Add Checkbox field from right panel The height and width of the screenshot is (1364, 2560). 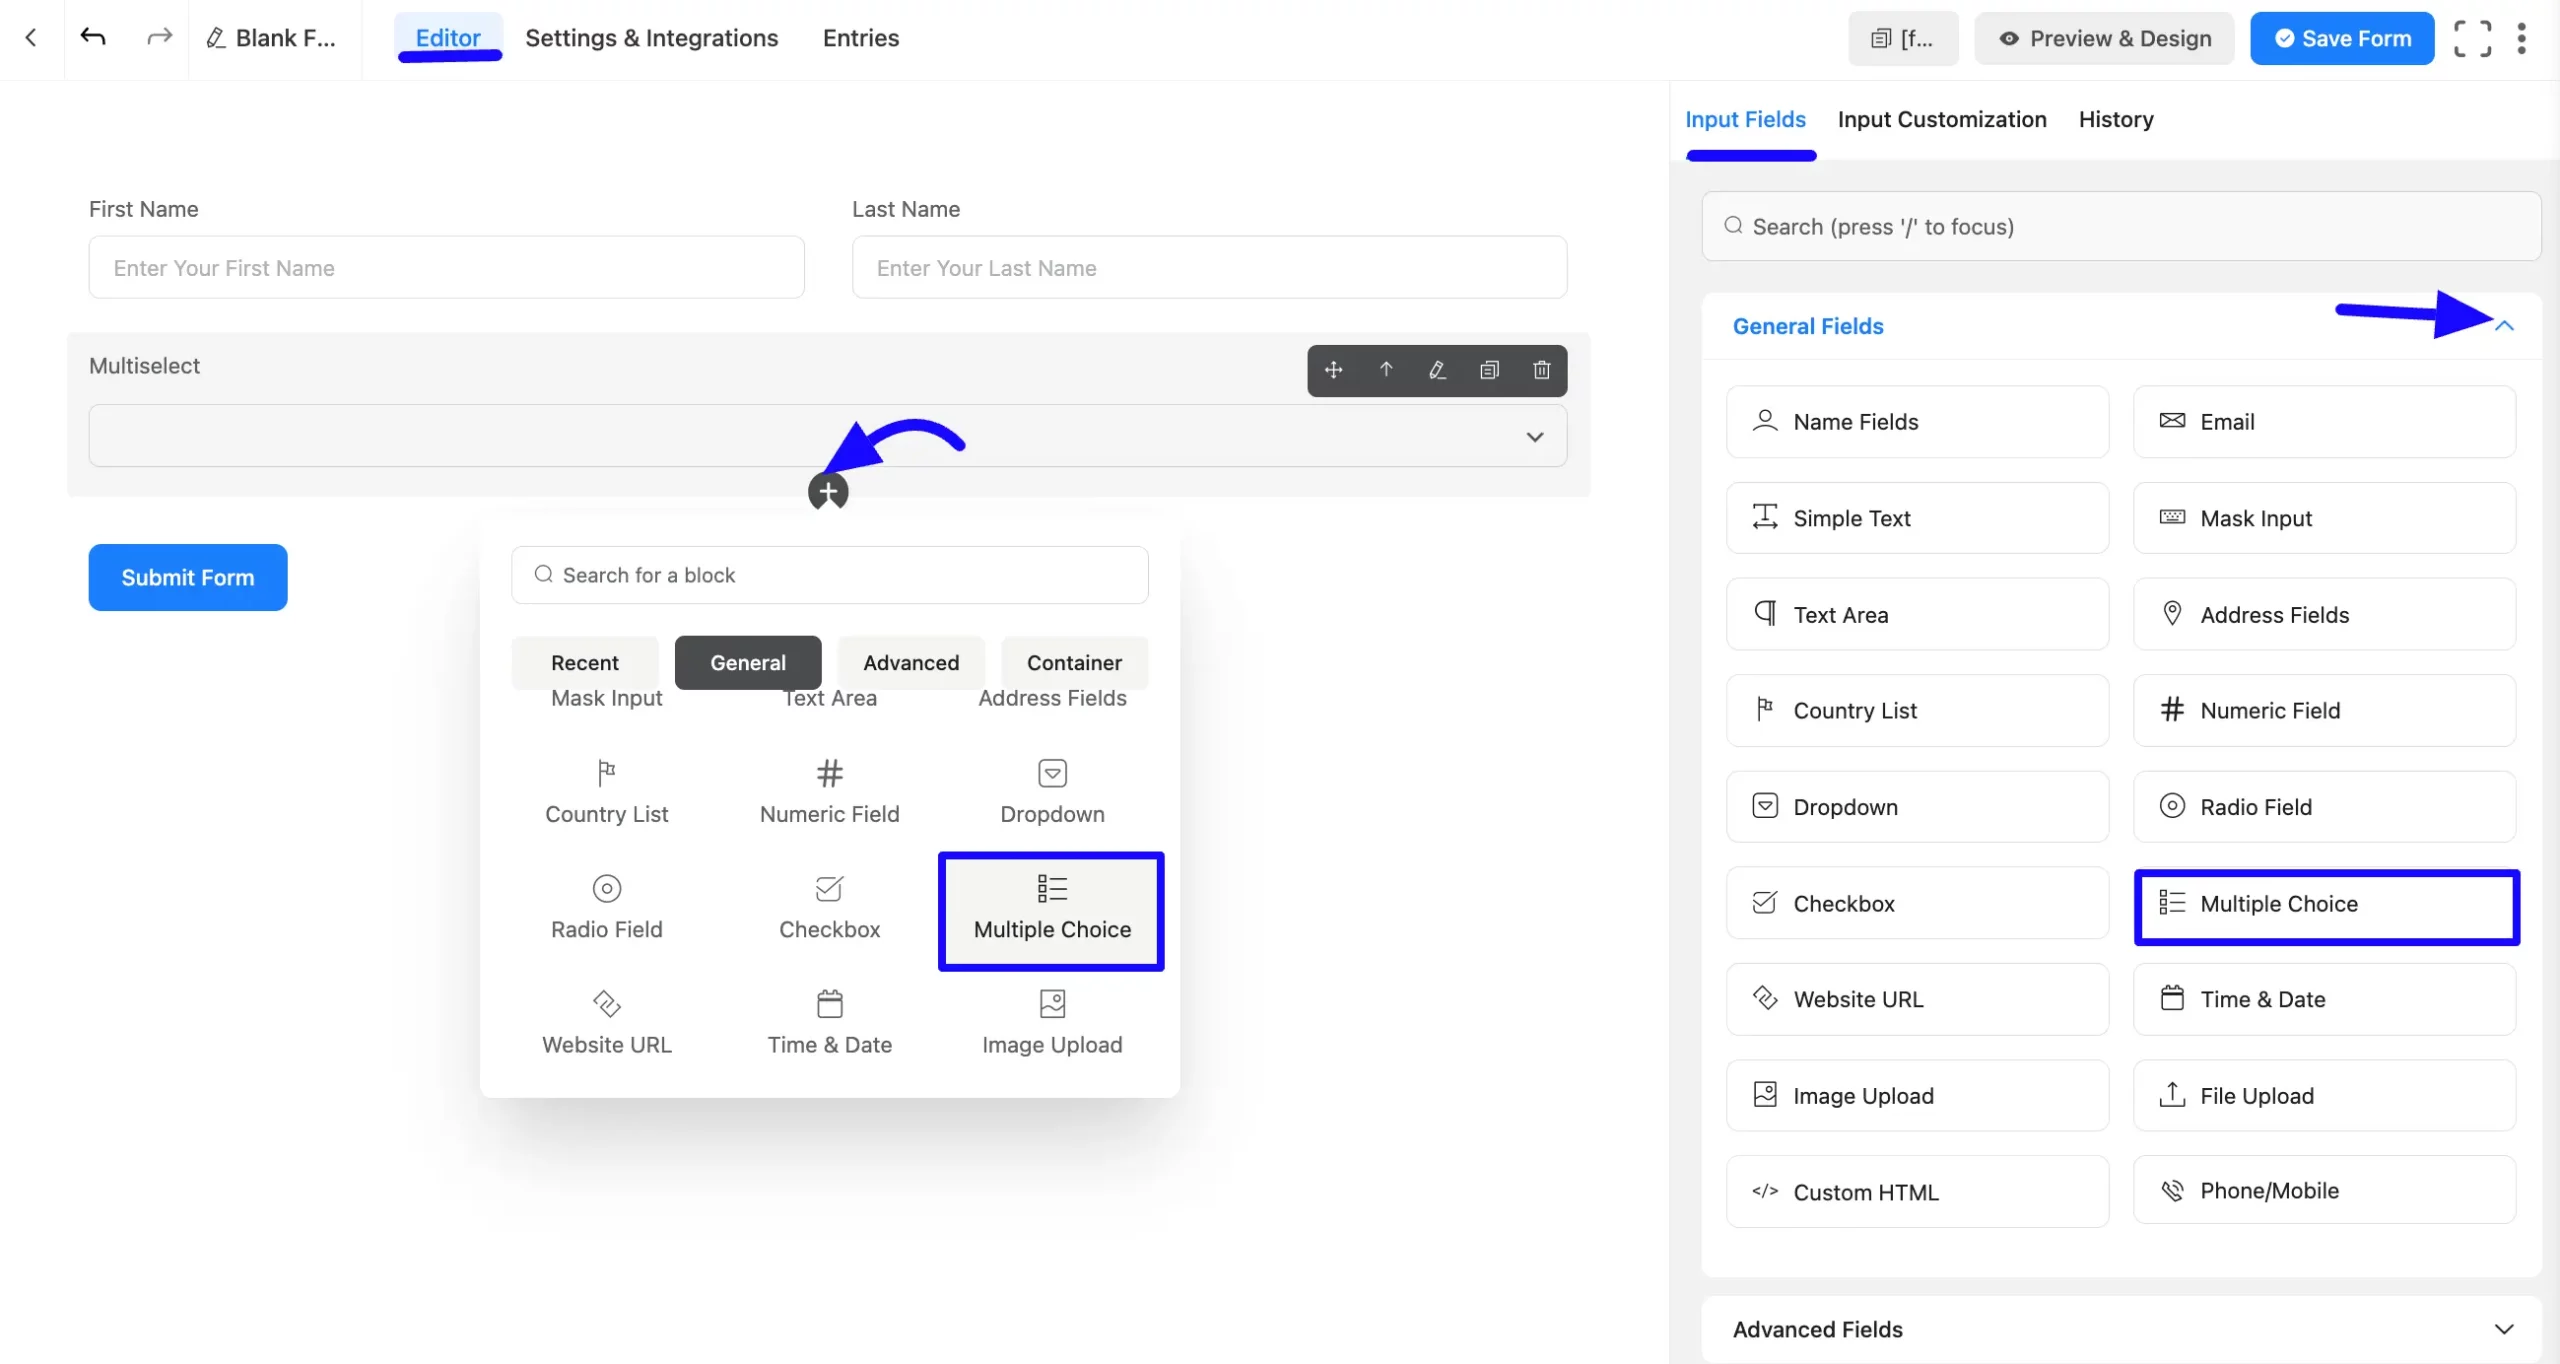coord(1916,903)
